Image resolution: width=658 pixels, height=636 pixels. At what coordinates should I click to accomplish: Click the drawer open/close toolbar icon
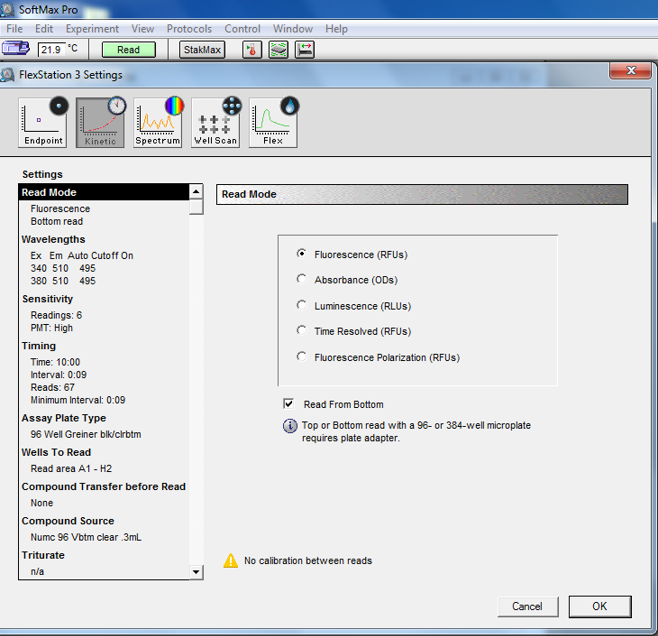(305, 50)
